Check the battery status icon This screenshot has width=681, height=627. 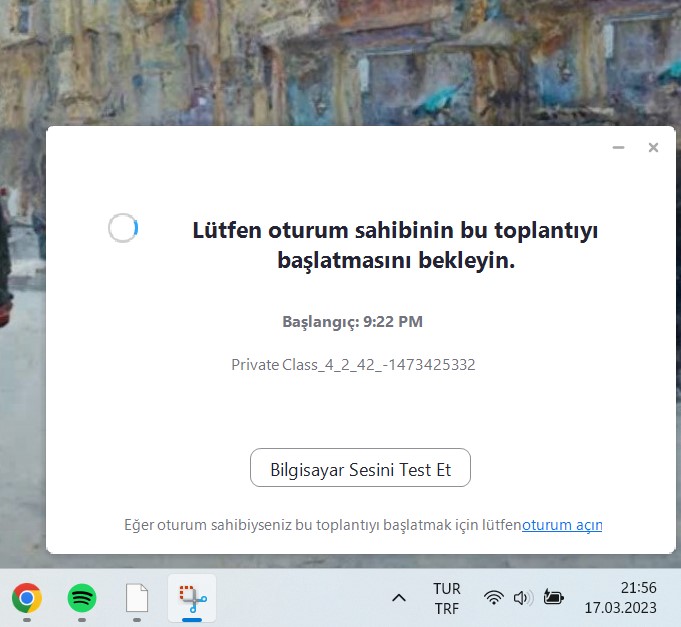(553, 597)
